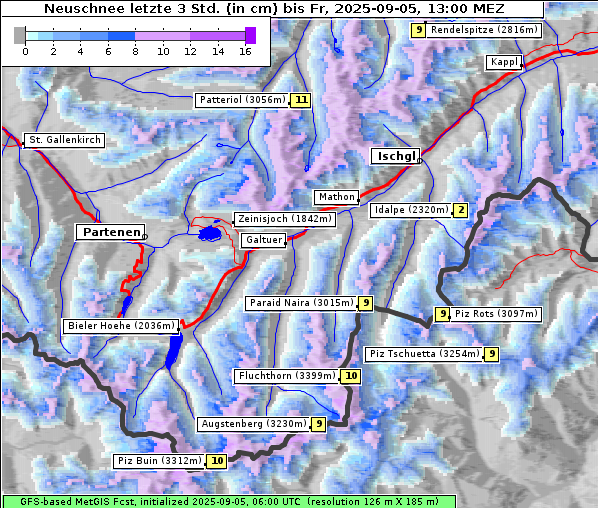The width and height of the screenshot is (598, 508).
Task: Click the bright purple 16 cm legend swatch
Action: tap(250, 35)
